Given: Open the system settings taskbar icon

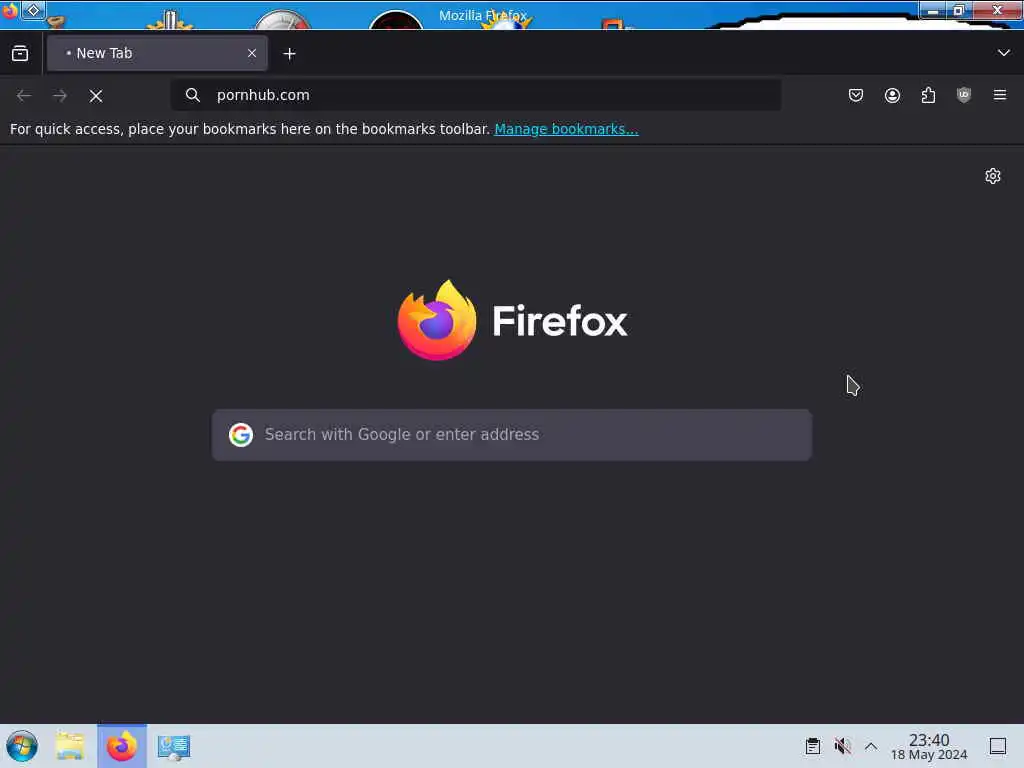Looking at the screenshot, I should (x=174, y=746).
